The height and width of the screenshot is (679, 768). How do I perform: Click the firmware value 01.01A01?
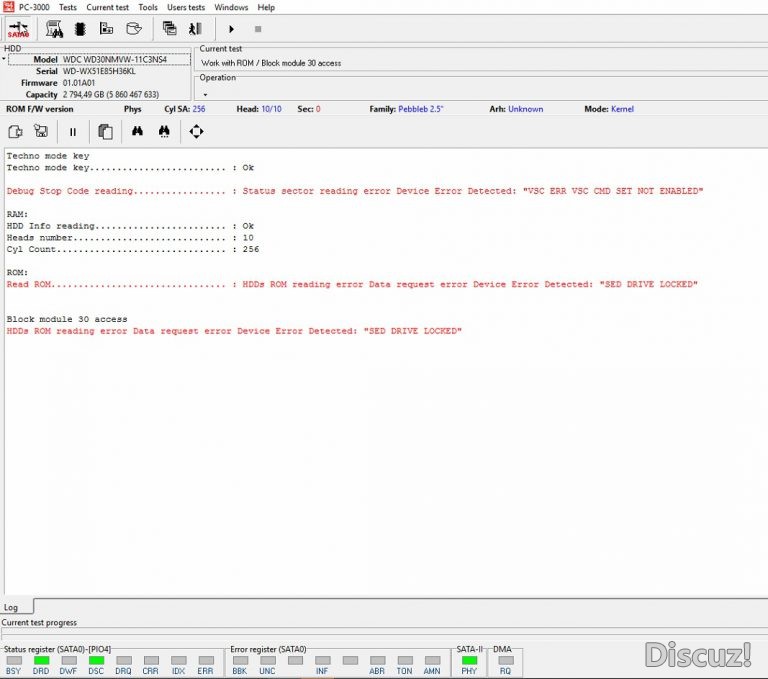point(79,83)
